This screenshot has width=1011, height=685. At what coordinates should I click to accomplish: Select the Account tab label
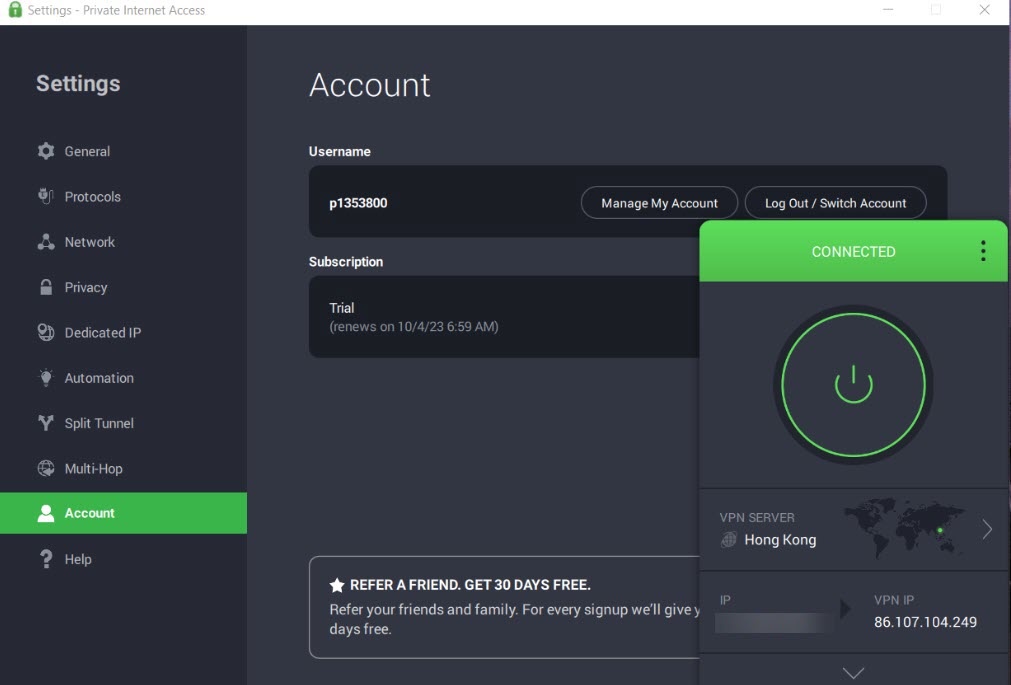point(89,513)
